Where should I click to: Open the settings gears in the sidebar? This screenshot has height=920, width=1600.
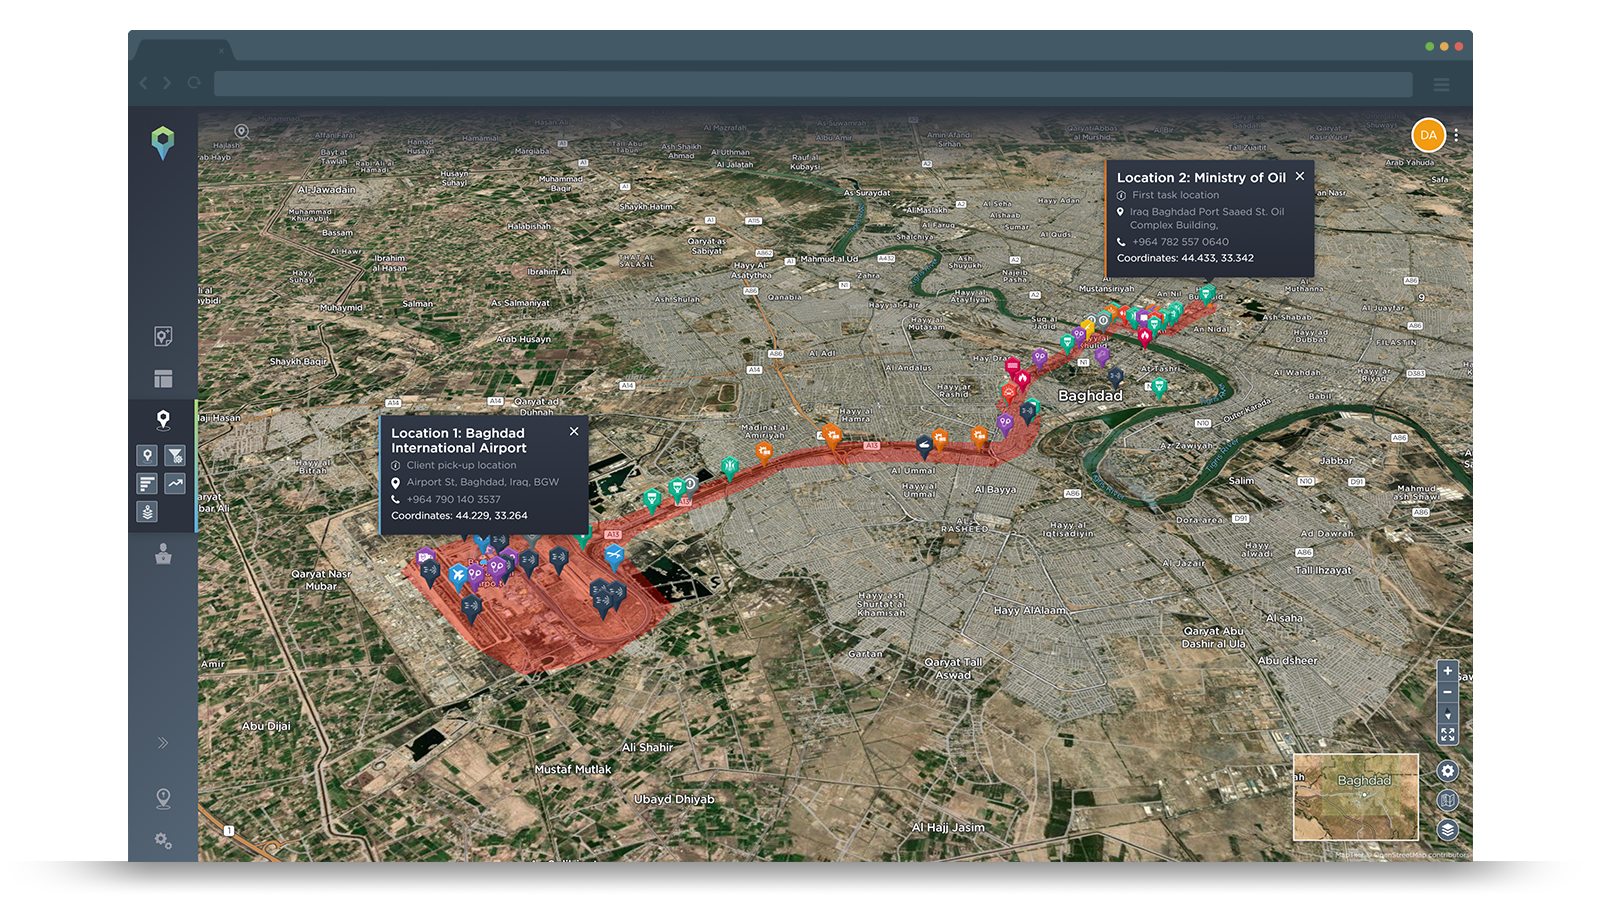[x=163, y=841]
